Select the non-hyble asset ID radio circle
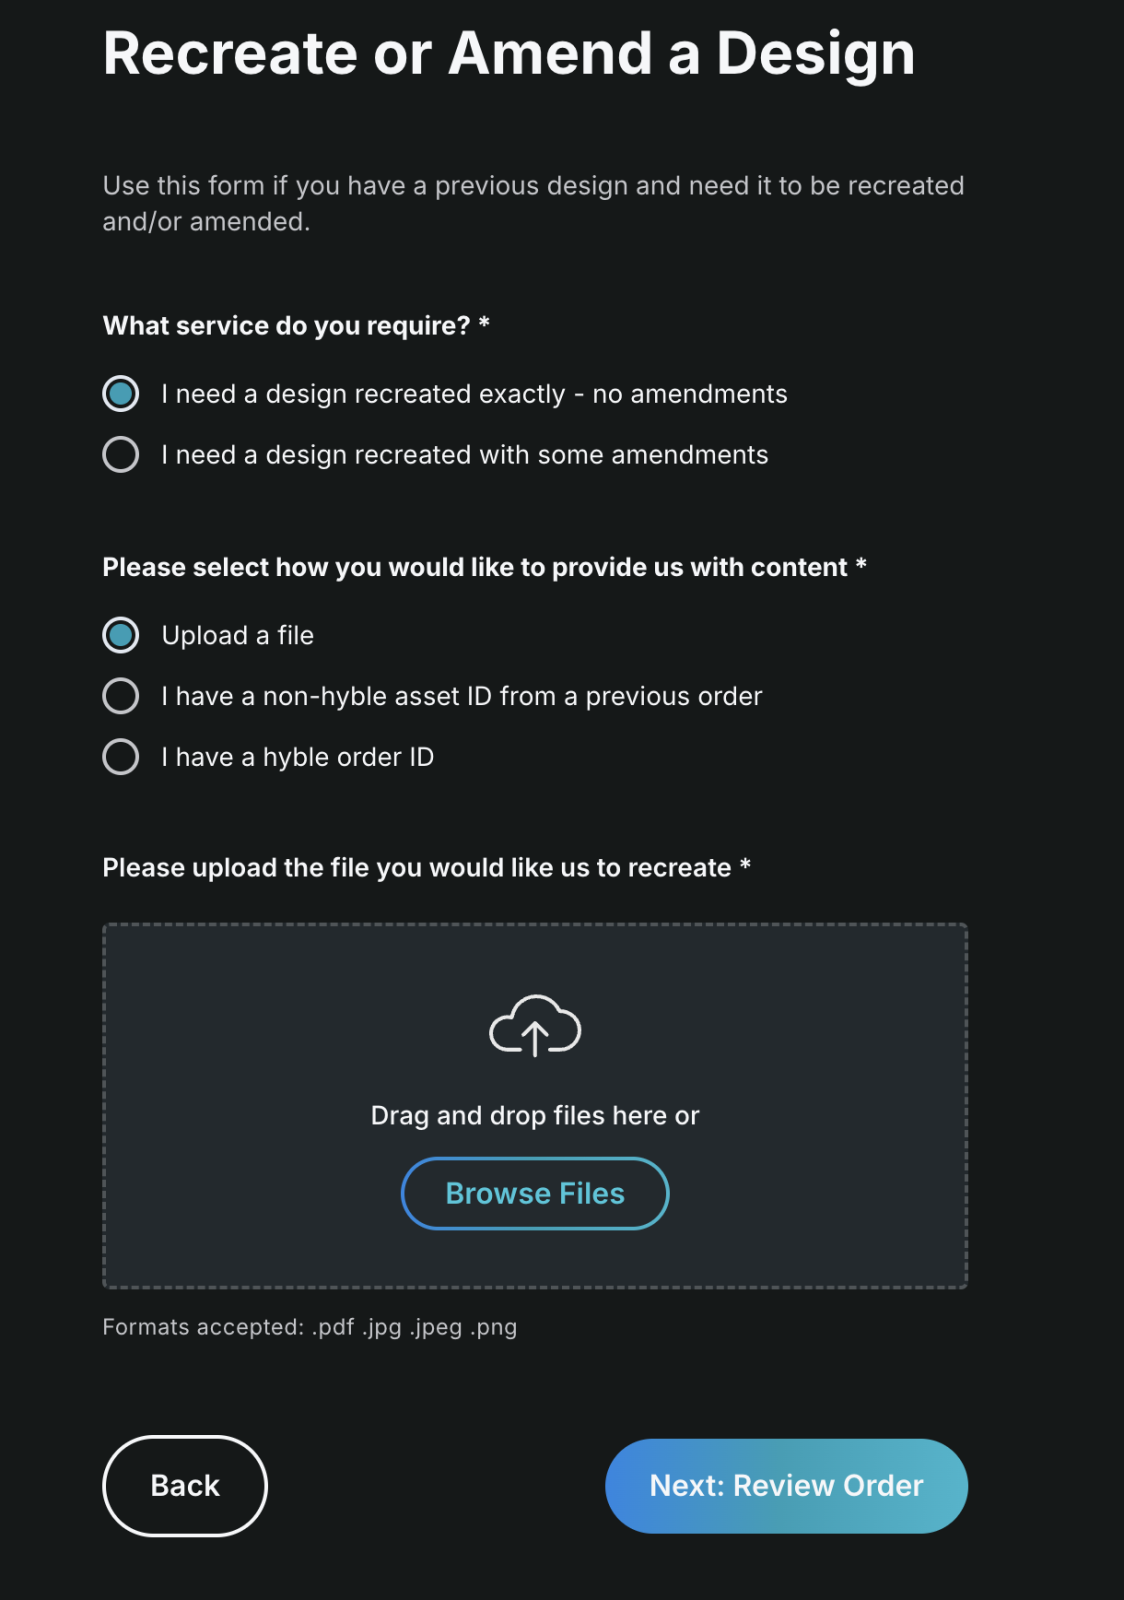Screen dimensions: 1124x1600 tap(121, 696)
